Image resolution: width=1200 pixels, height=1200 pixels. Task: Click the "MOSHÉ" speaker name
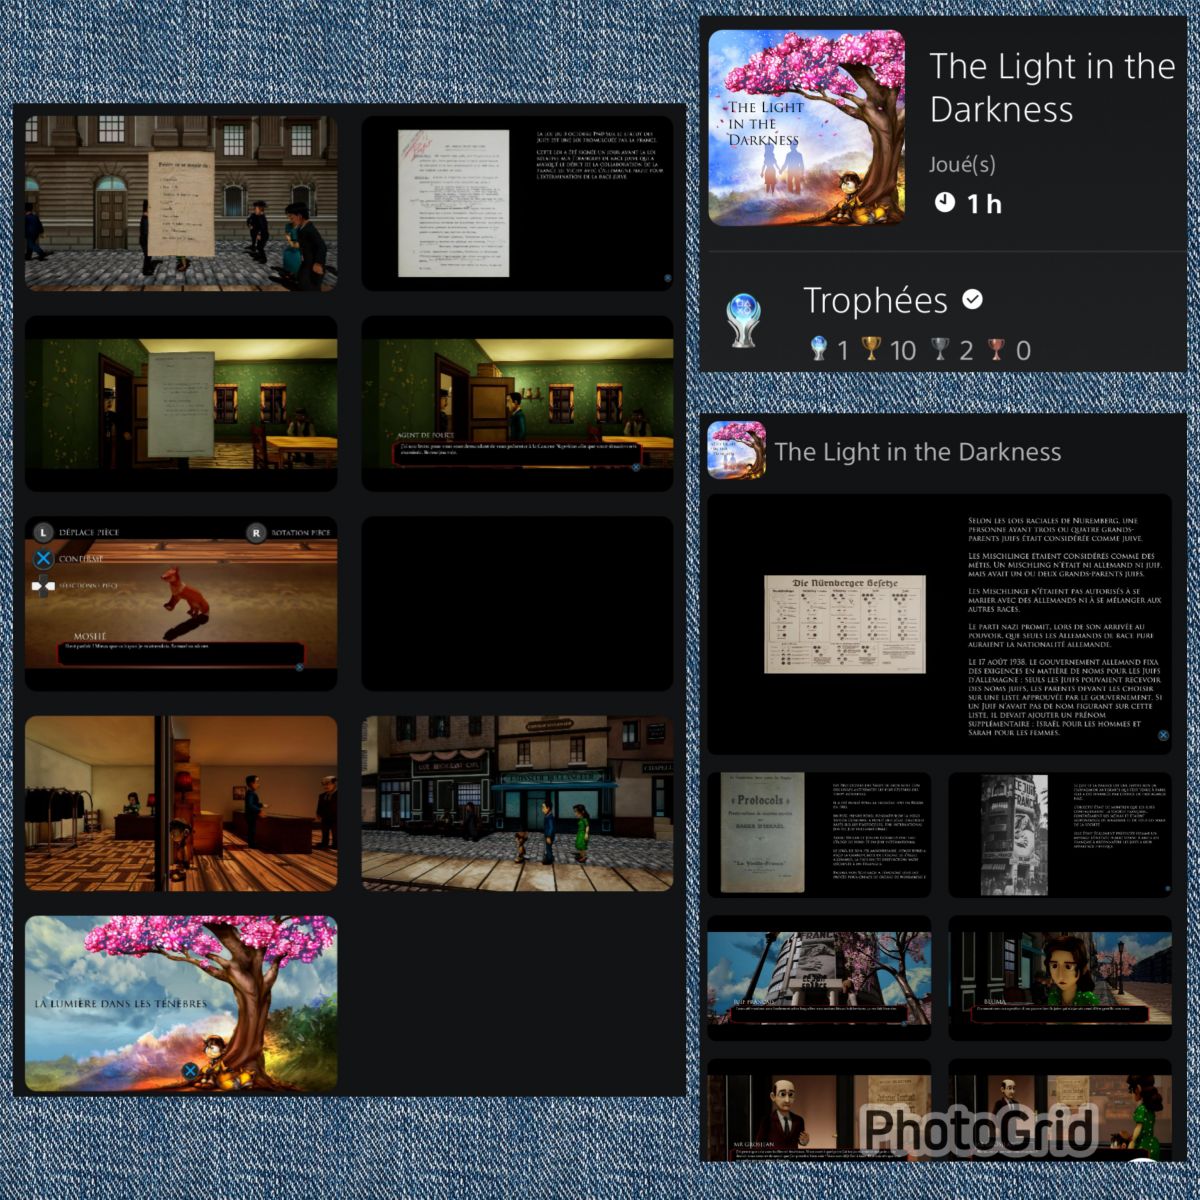pyautogui.click(x=90, y=636)
